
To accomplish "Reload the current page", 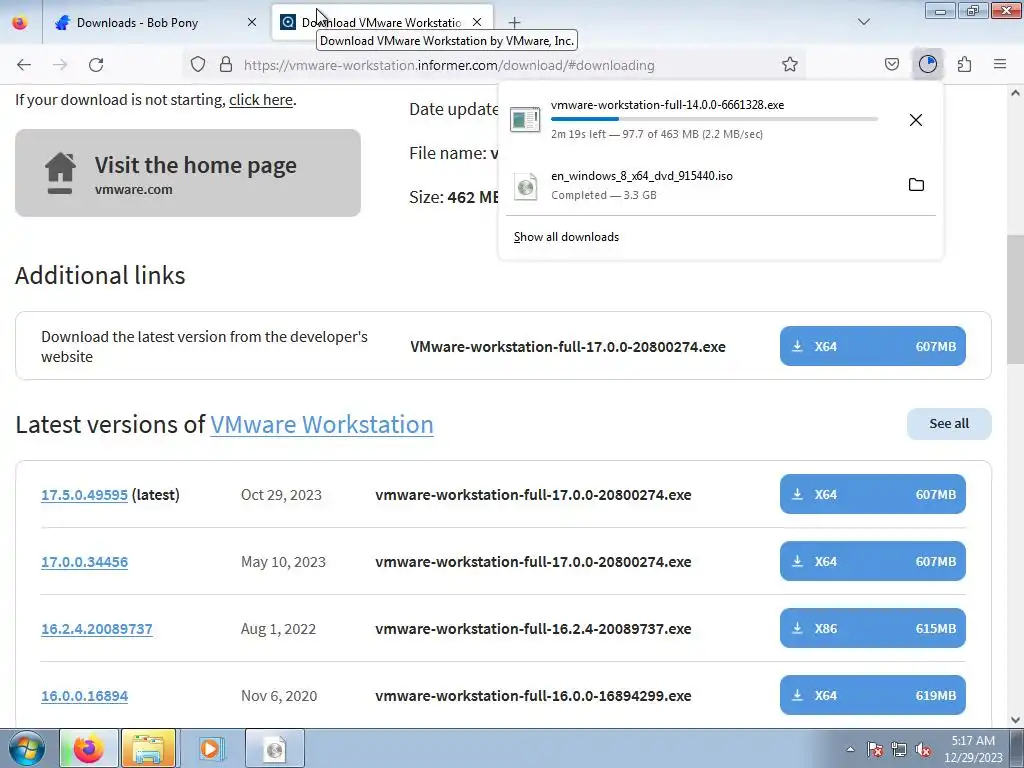I will pos(96,65).
